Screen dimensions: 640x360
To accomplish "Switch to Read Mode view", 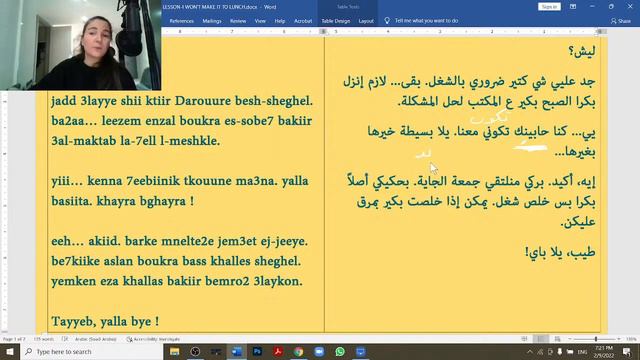I will (x=524, y=339).
